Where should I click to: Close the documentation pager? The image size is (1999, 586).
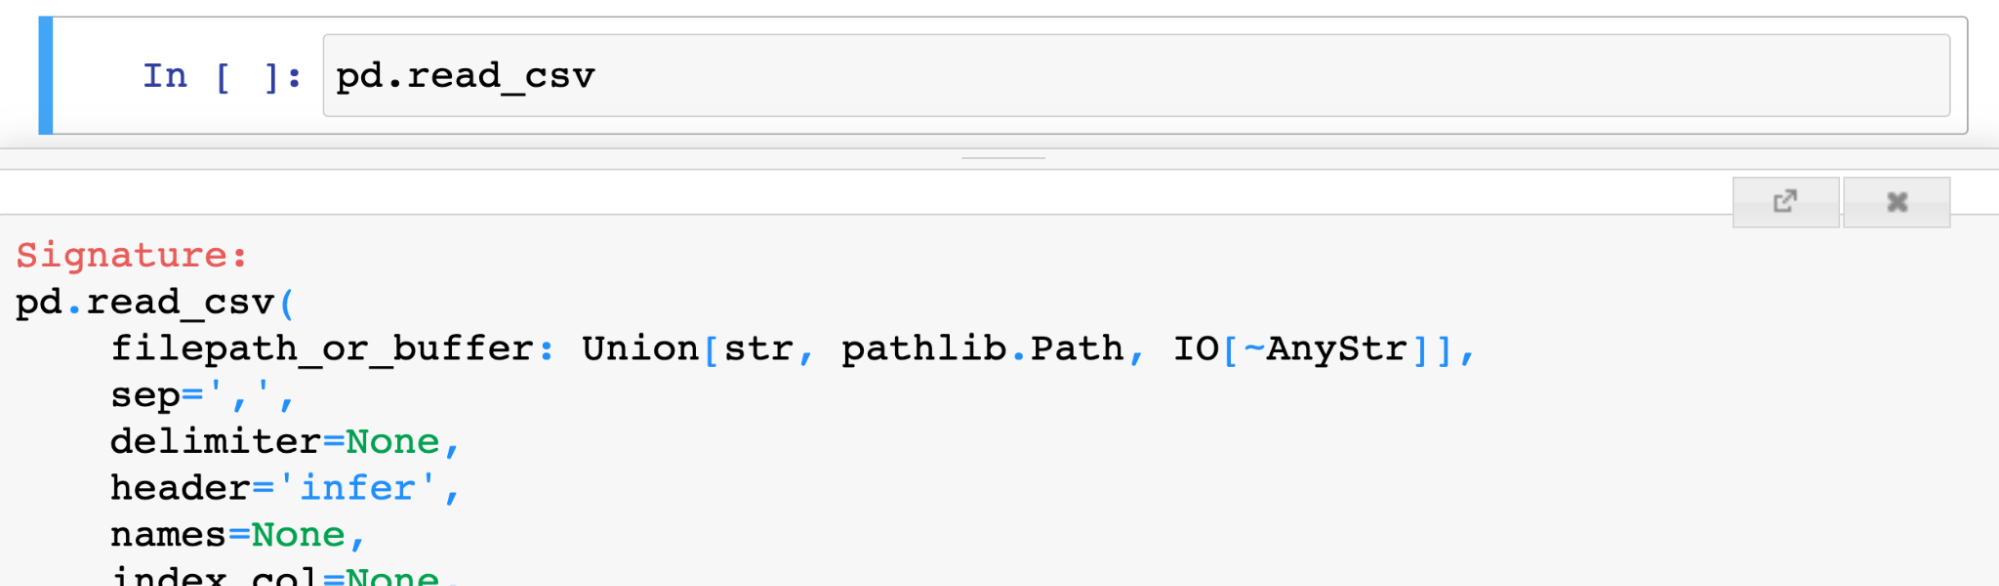click(1896, 202)
